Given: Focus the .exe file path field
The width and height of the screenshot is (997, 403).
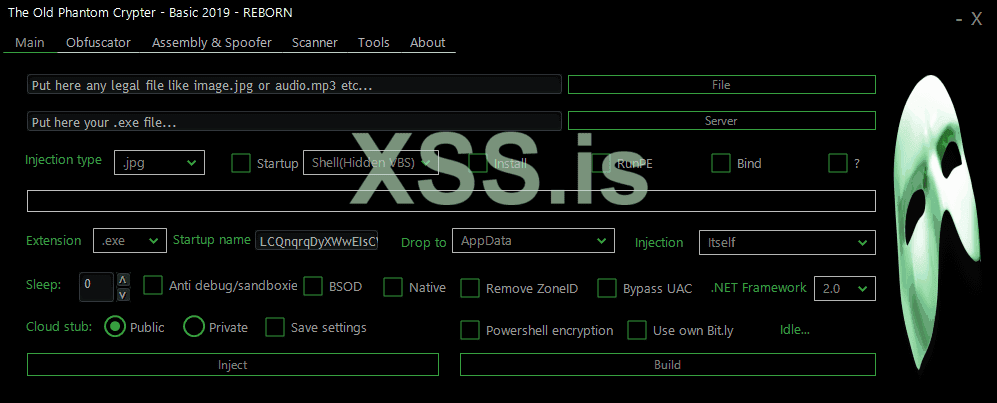Looking at the screenshot, I should pos(294,121).
